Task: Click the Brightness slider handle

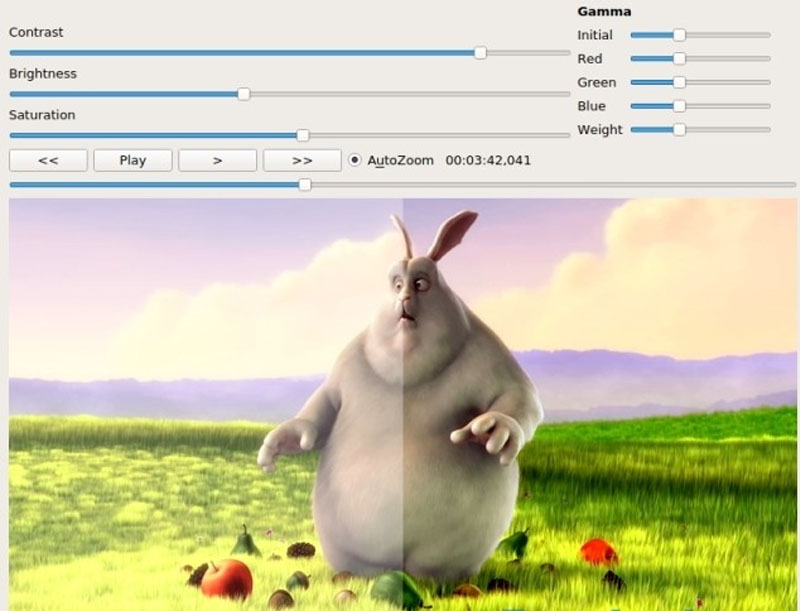Action: [243, 94]
